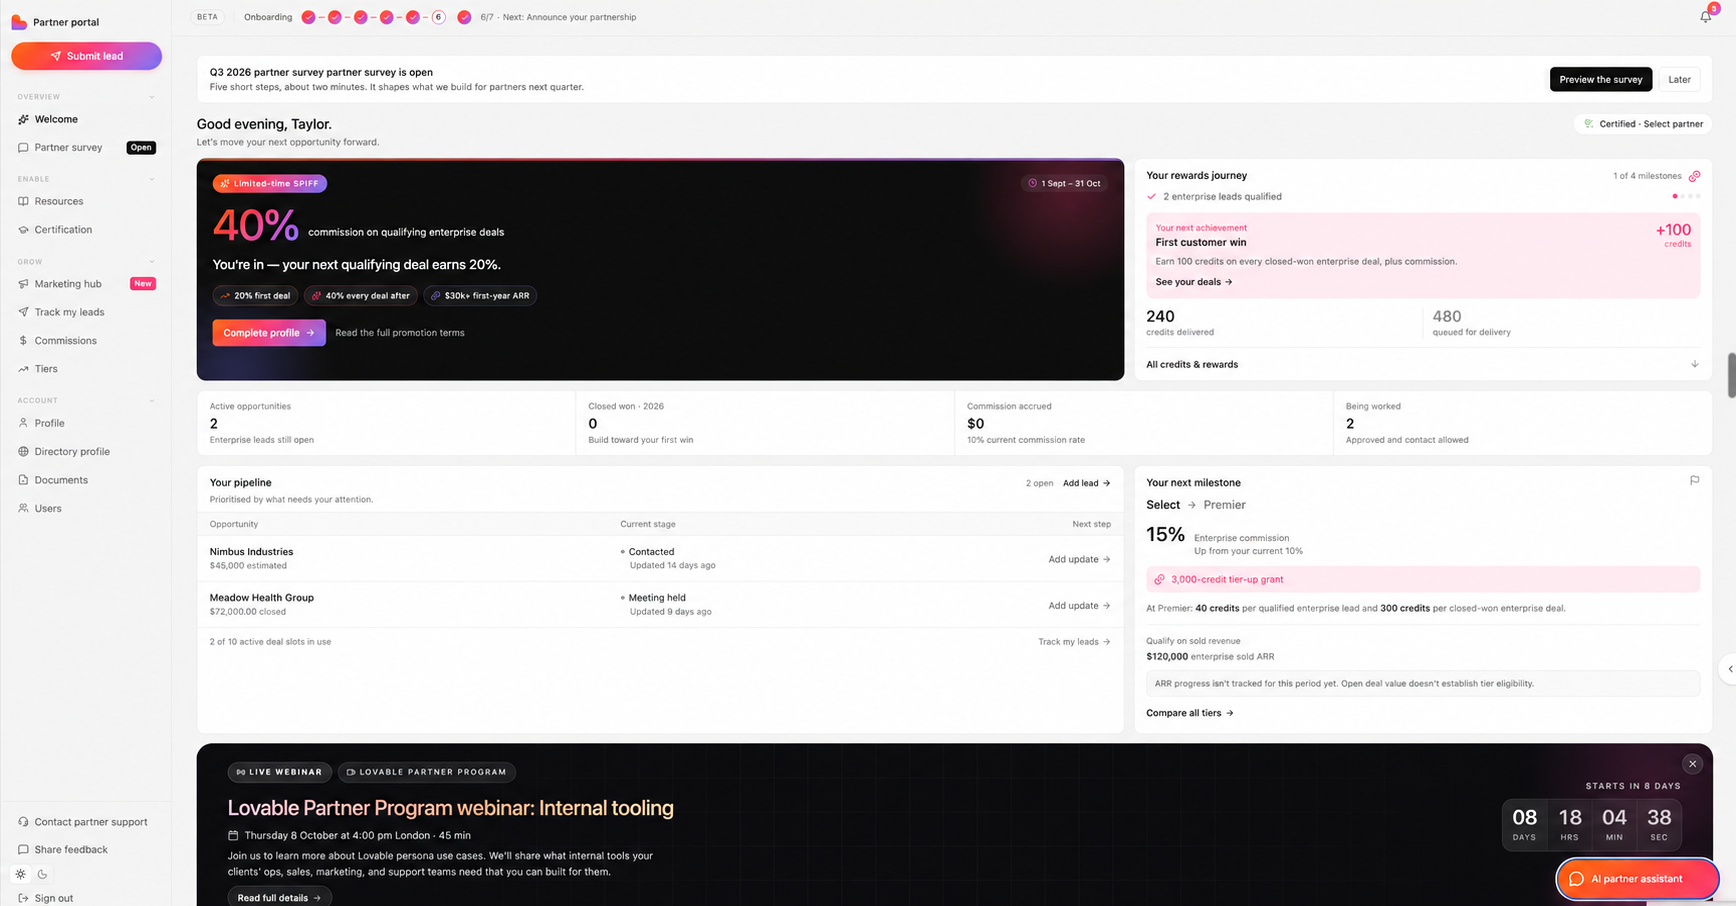Click the Certification sidebar icon
The height and width of the screenshot is (906, 1736).
click(23, 230)
